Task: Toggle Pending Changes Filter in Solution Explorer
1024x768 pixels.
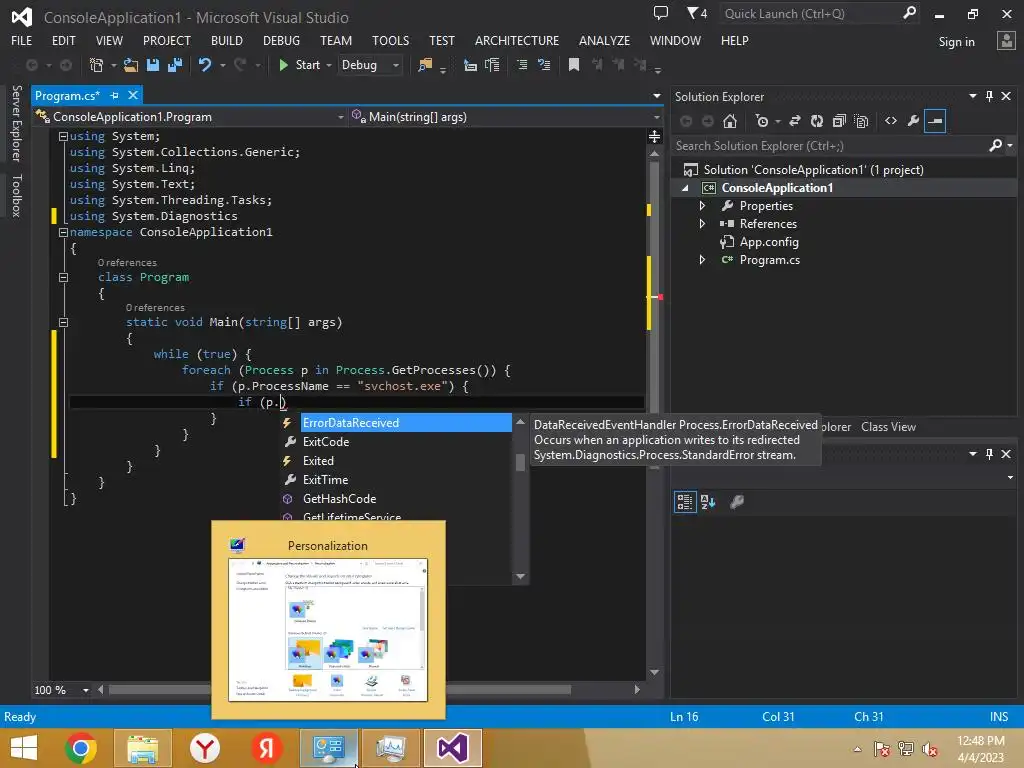Action: pos(761,121)
